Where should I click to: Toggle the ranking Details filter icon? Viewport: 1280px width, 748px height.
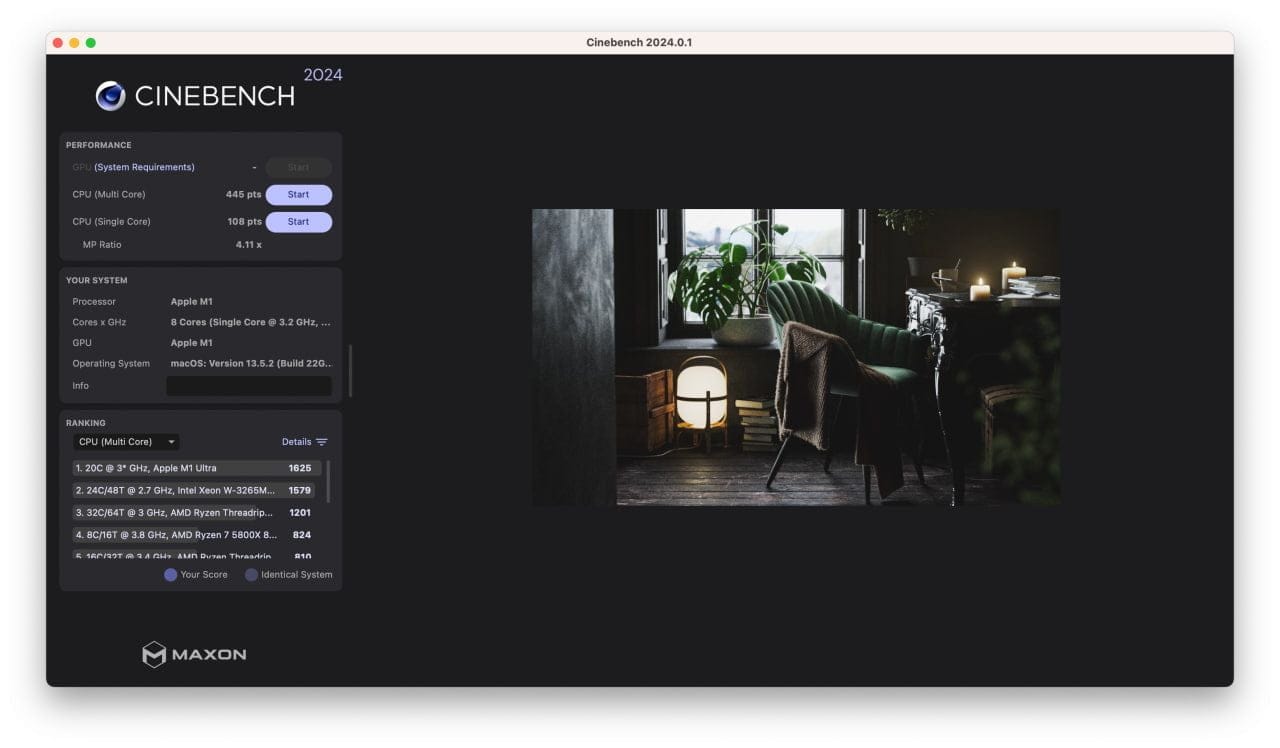click(322, 442)
